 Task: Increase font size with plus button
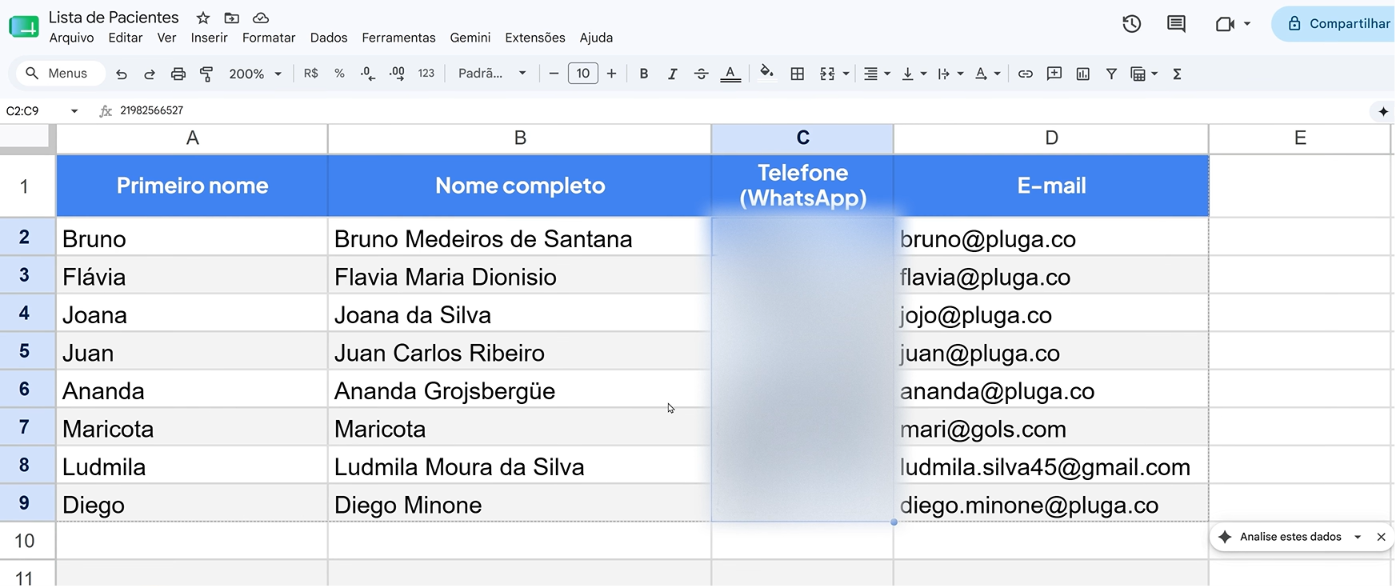[611, 74]
